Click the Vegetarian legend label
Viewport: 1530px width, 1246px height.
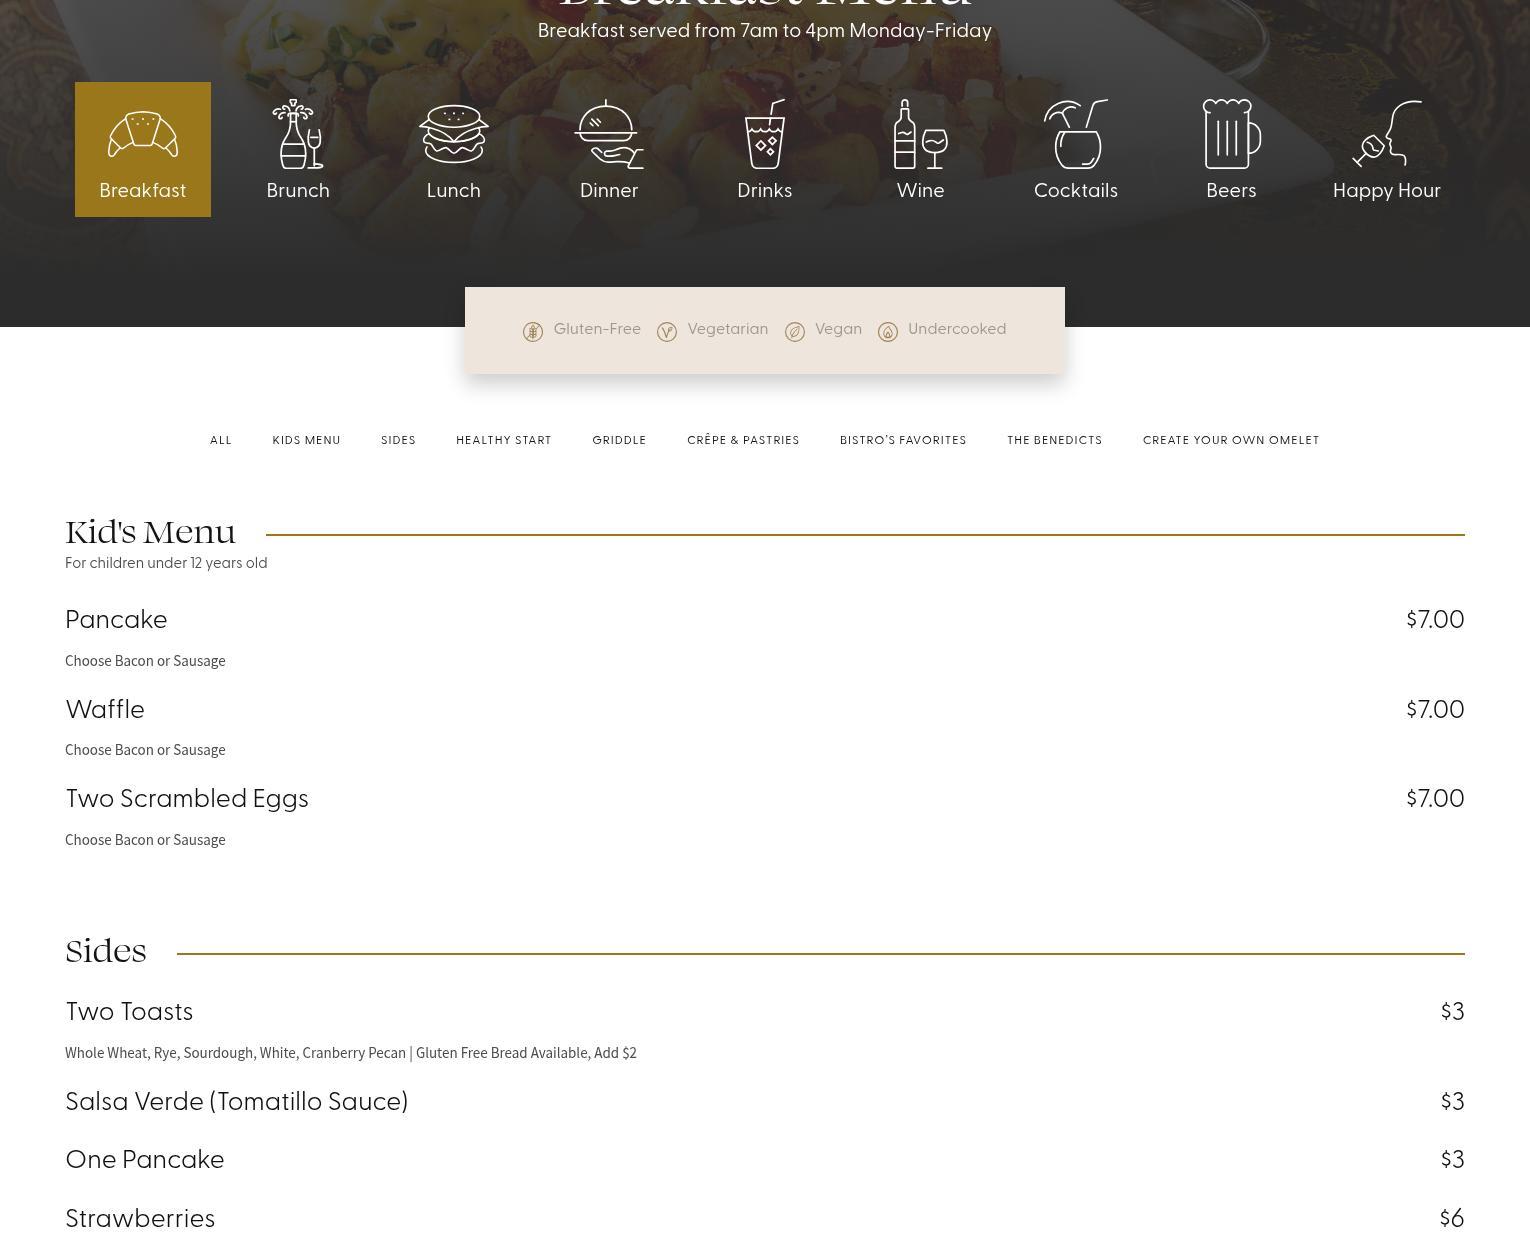point(728,330)
